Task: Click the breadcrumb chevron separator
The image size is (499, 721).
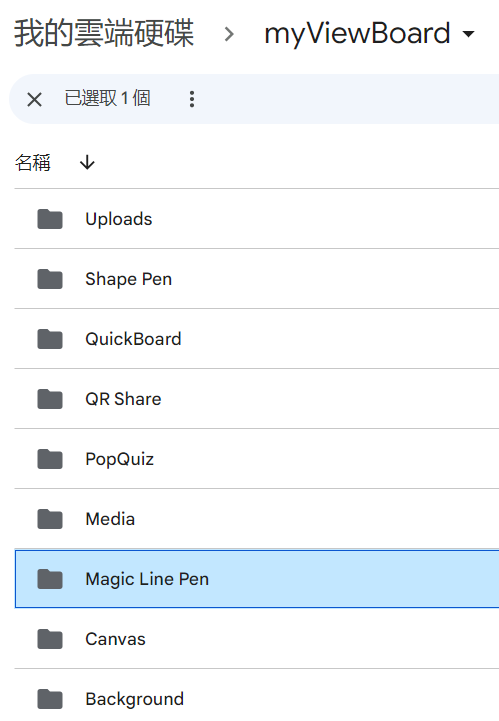Action: (229, 34)
